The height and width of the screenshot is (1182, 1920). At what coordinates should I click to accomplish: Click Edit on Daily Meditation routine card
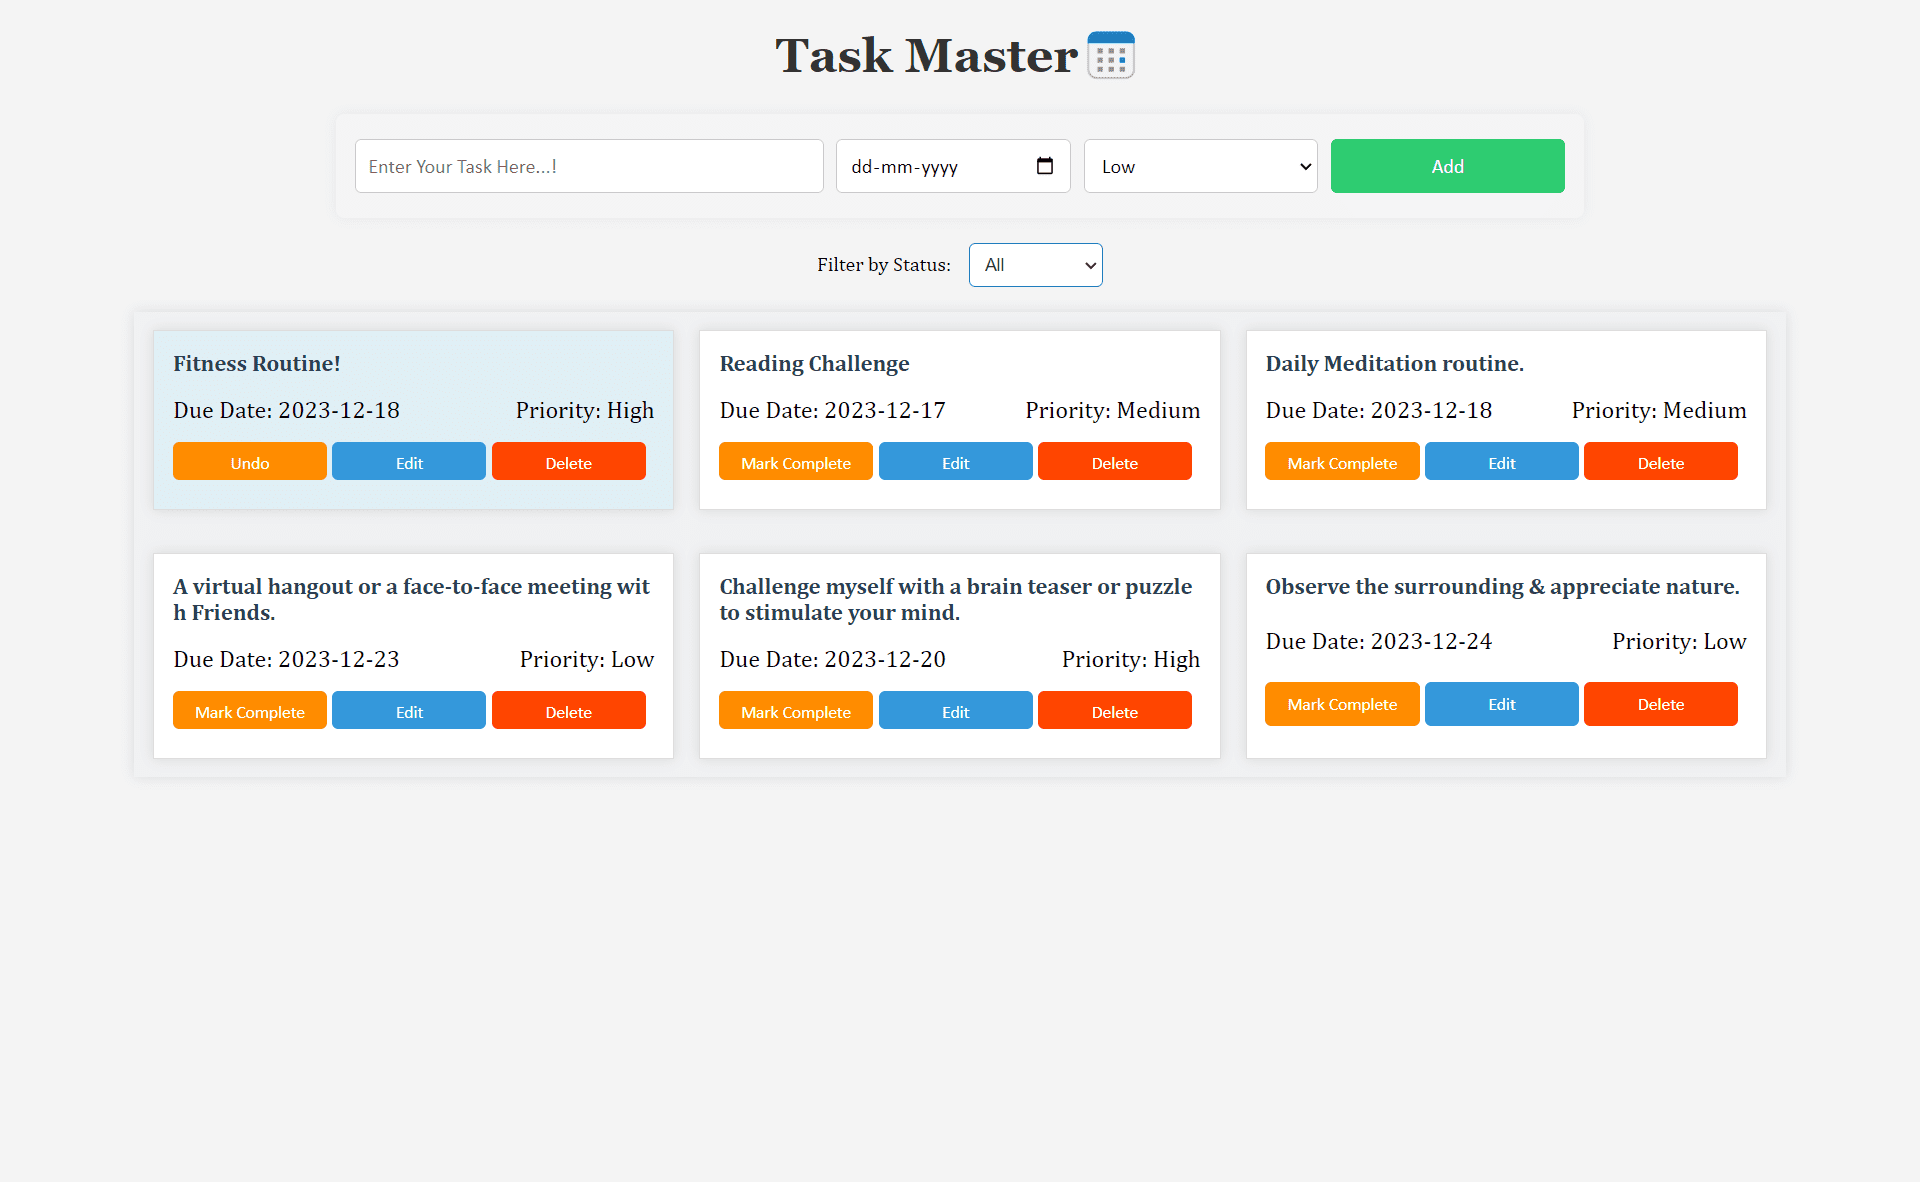coord(1503,461)
